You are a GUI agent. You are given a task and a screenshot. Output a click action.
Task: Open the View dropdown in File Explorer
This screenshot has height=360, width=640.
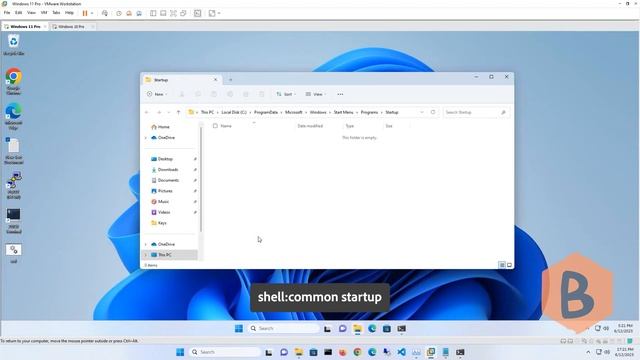[x=316, y=94]
